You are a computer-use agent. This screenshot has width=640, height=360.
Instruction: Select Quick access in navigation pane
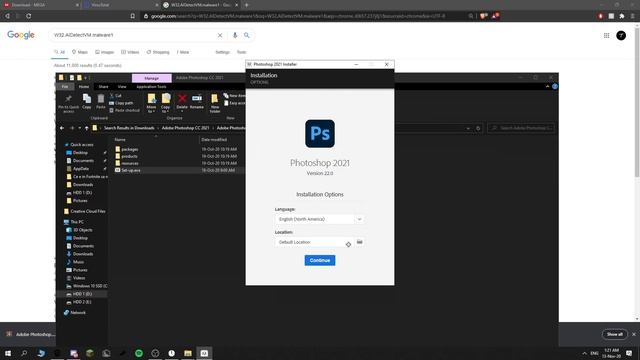pos(82,144)
